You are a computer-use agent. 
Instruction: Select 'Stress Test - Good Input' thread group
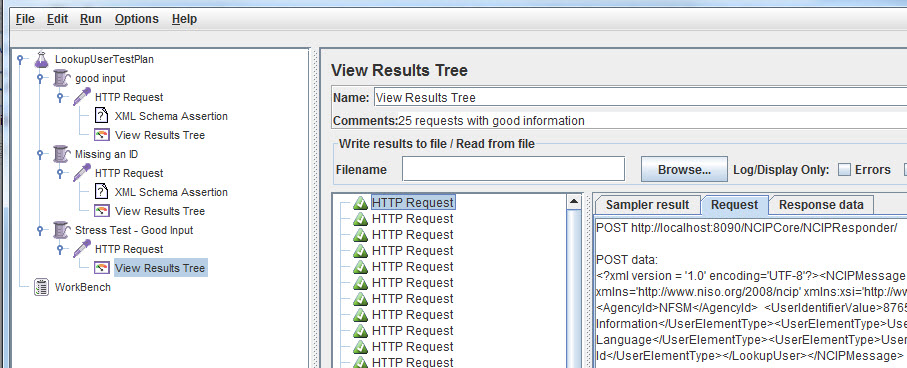click(134, 230)
